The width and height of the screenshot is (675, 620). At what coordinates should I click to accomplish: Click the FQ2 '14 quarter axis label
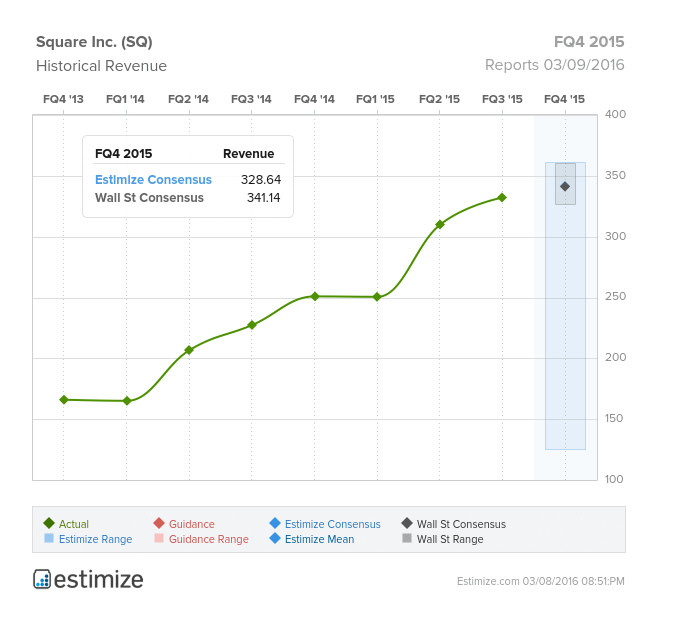[x=188, y=99]
